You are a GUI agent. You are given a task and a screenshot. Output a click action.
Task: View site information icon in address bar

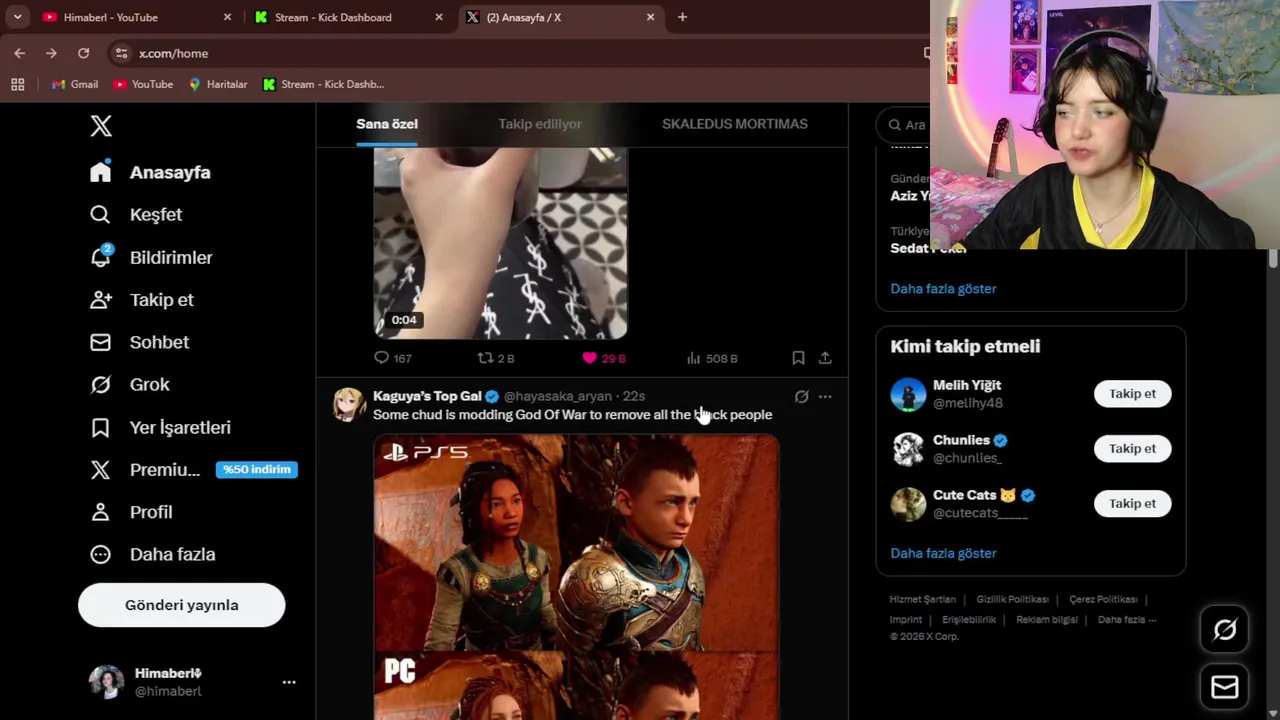point(121,53)
